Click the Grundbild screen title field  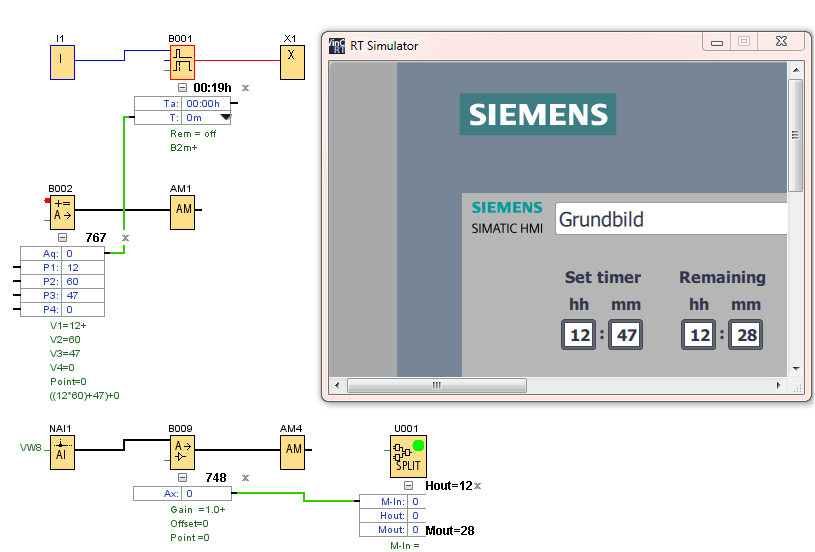(x=670, y=219)
